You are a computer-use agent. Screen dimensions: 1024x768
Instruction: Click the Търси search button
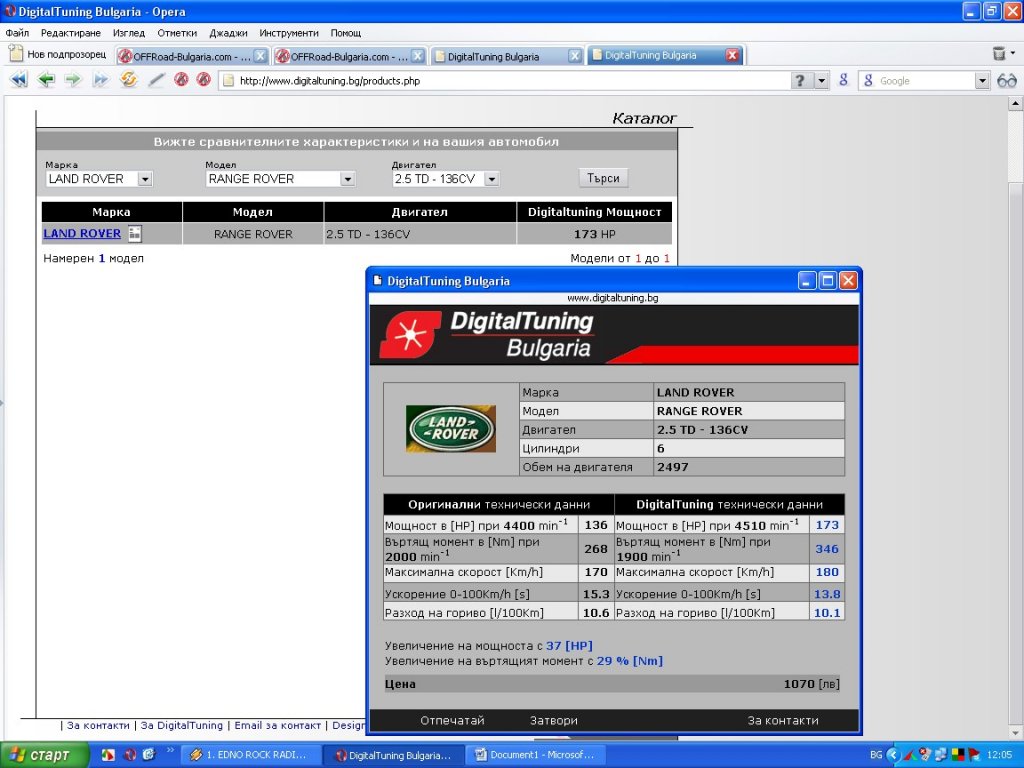click(603, 178)
